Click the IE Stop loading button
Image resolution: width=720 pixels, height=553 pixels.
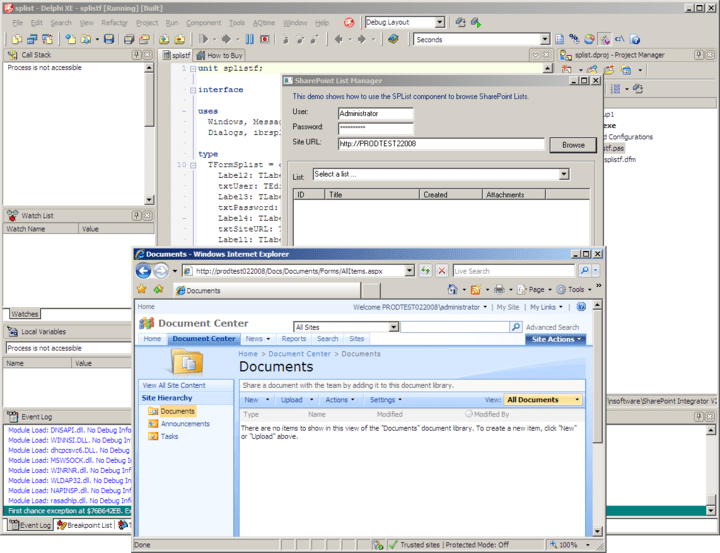pos(441,271)
